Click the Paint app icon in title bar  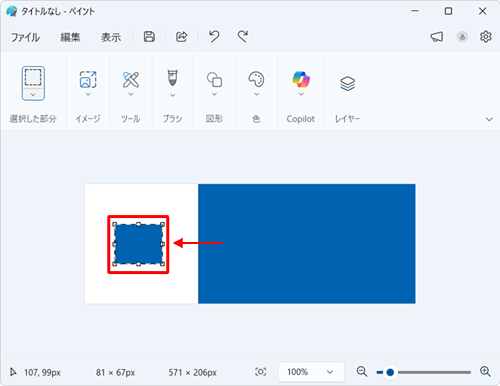coord(11,11)
